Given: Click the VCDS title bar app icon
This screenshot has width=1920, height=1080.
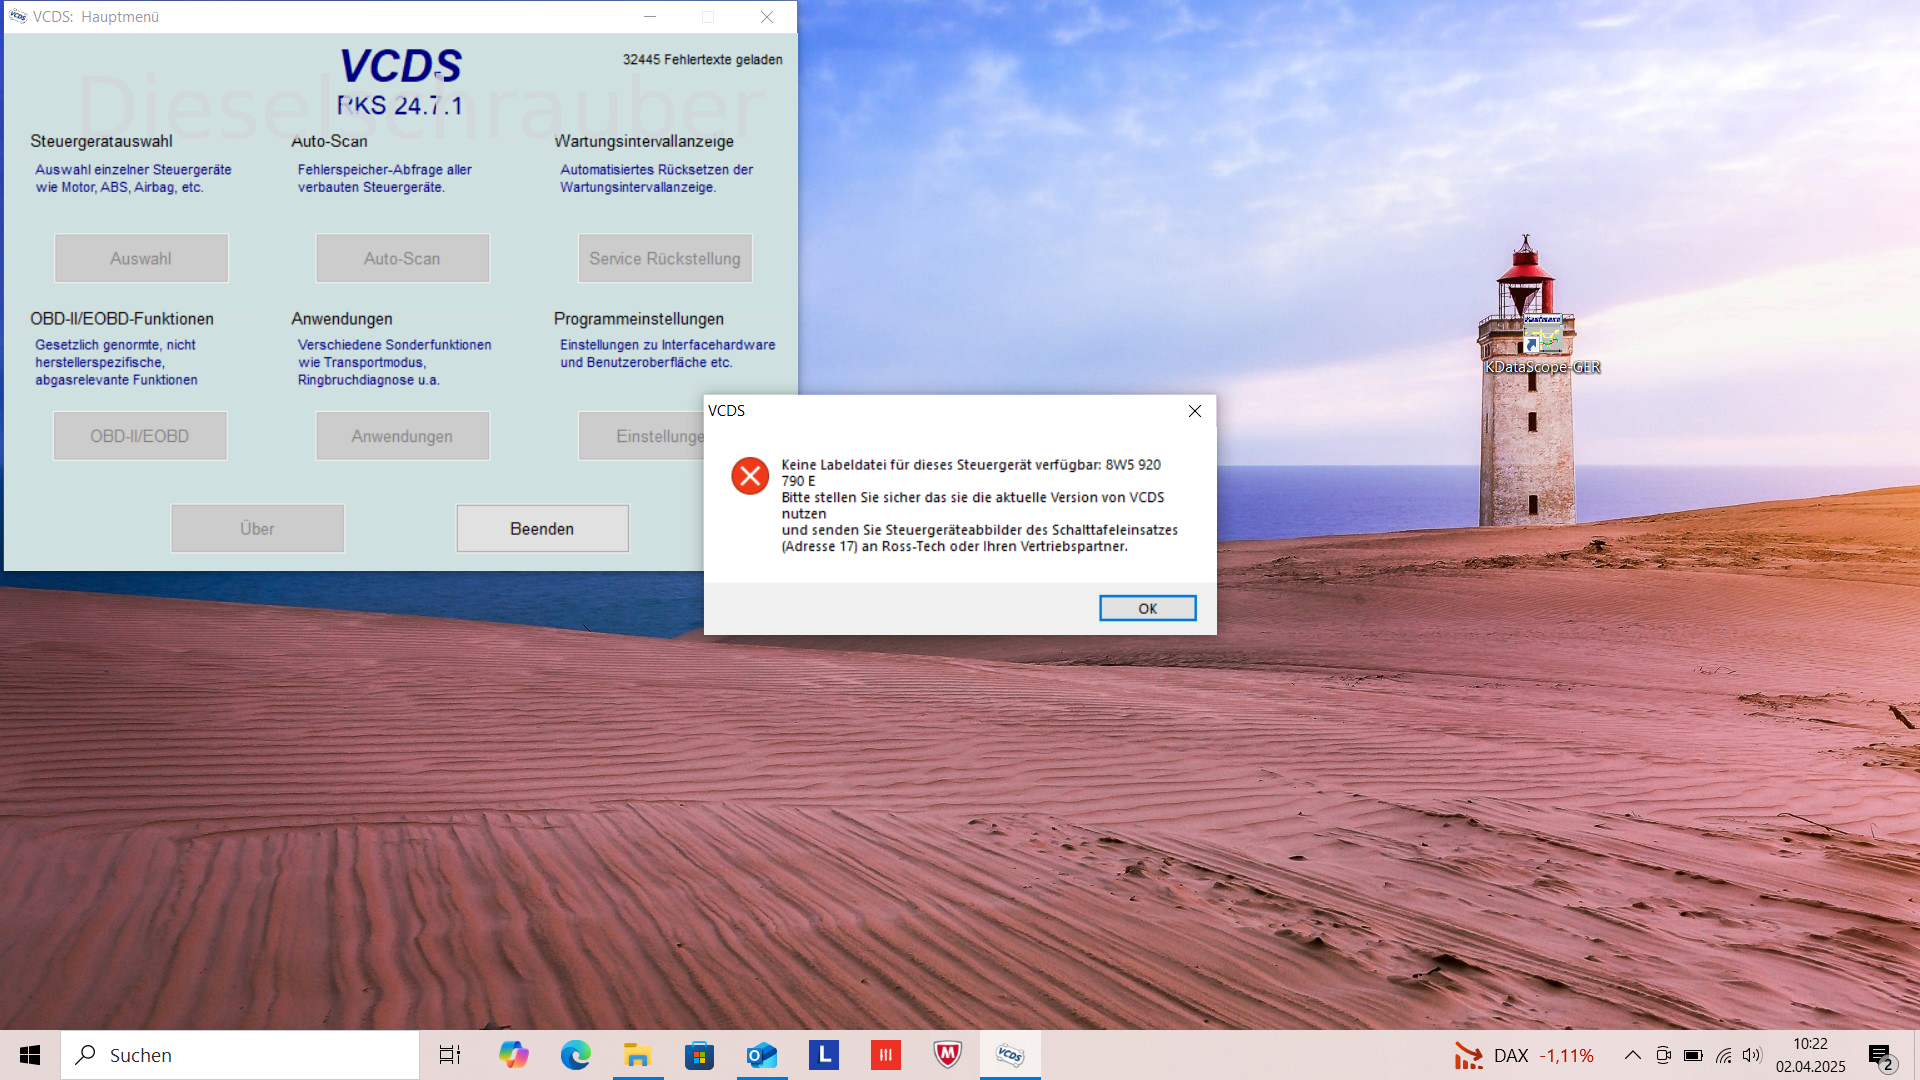Looking at the screenshot, I should point(18,16).
